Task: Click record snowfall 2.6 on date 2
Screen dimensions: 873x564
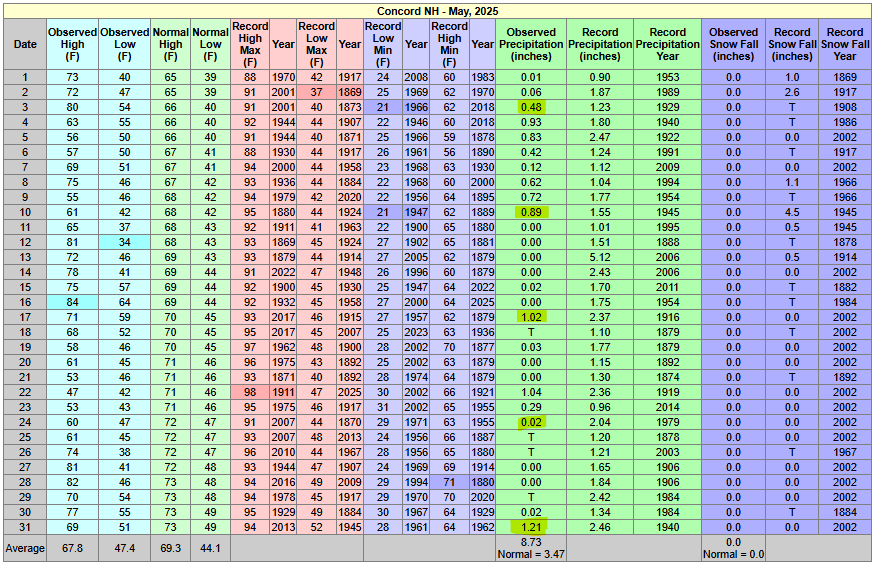Action: coord(792,92)
